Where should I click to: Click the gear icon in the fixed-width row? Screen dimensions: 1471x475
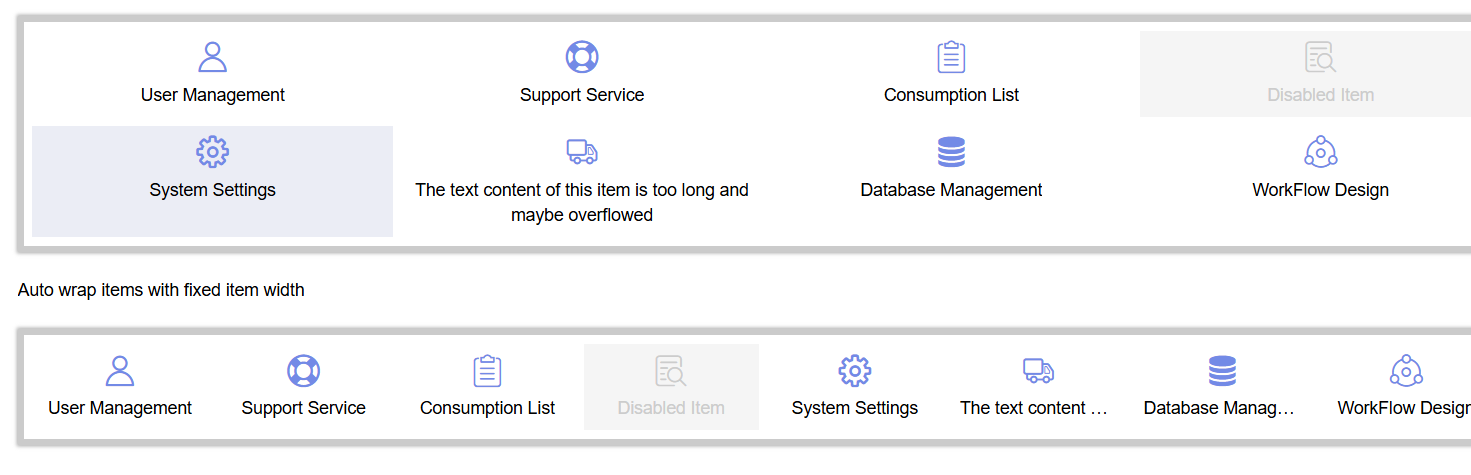855,370
